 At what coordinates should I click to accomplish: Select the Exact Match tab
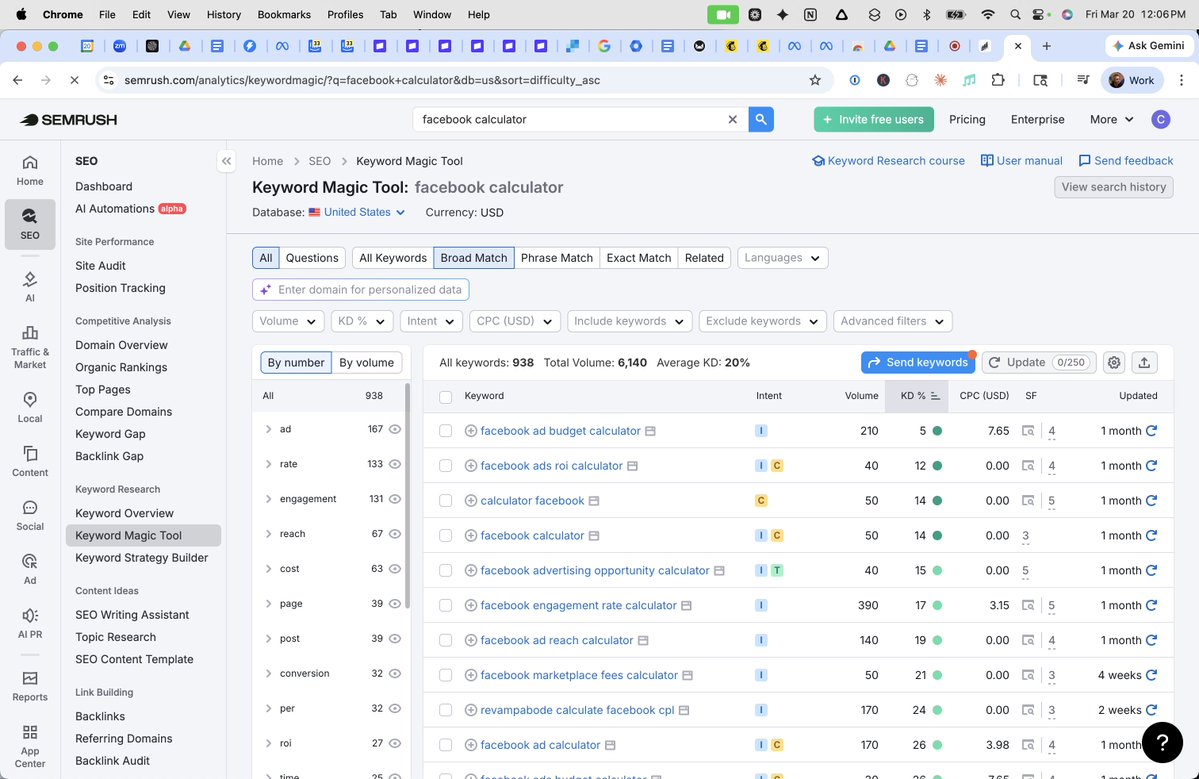pyautogui.click(x=638, y=258)
